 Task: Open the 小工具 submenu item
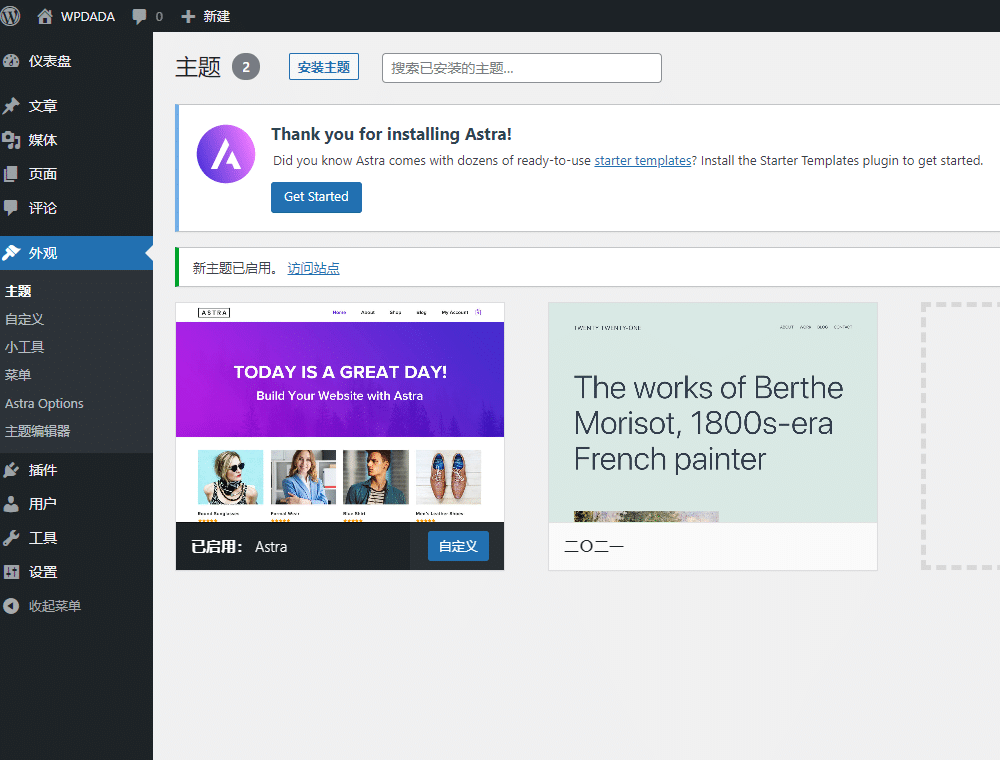point(24,347)
